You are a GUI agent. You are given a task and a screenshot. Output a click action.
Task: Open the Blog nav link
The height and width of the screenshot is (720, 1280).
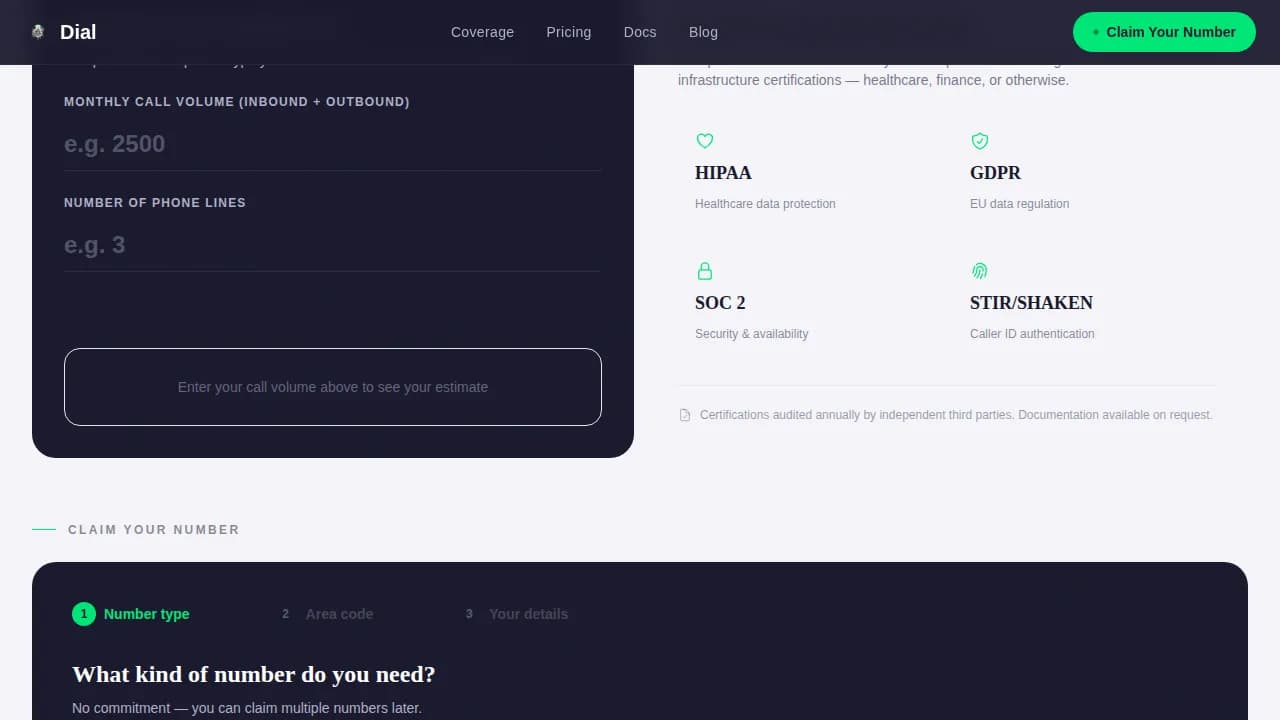(703, 32)
